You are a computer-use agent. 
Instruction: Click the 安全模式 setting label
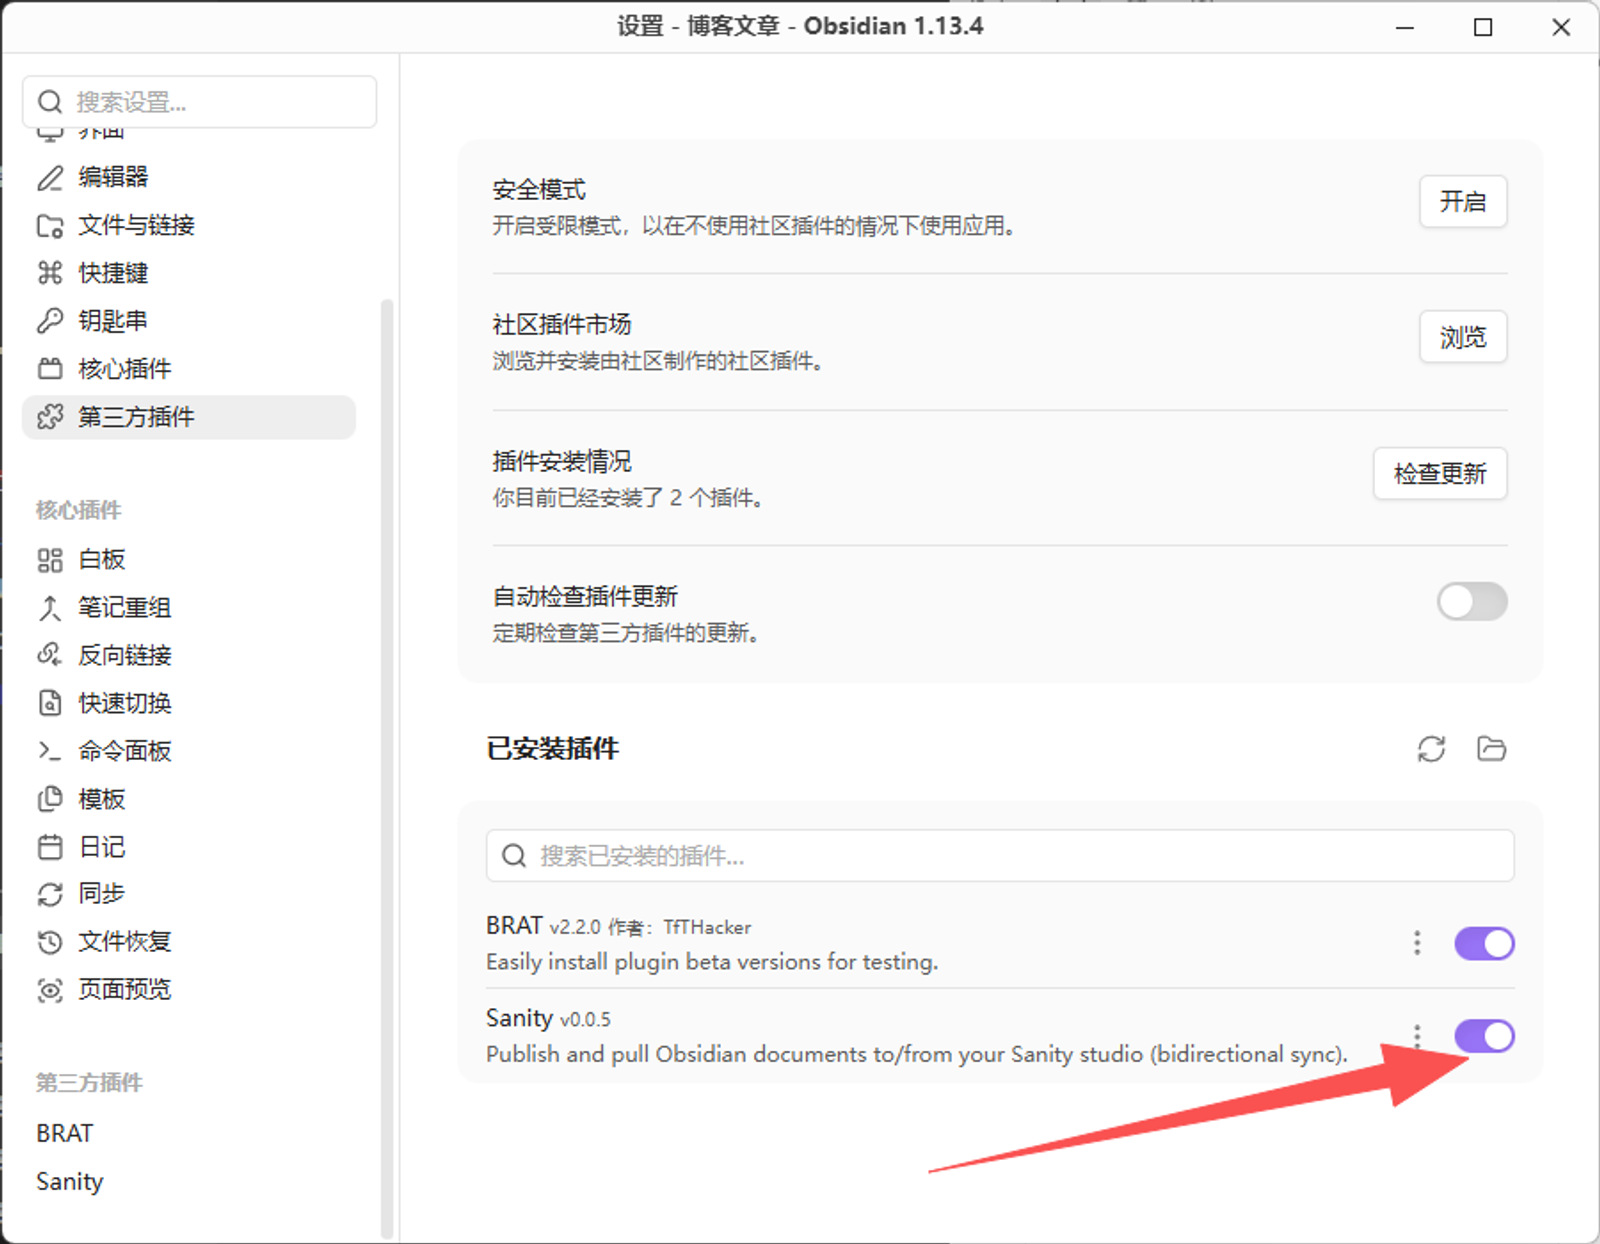(539, 190)
